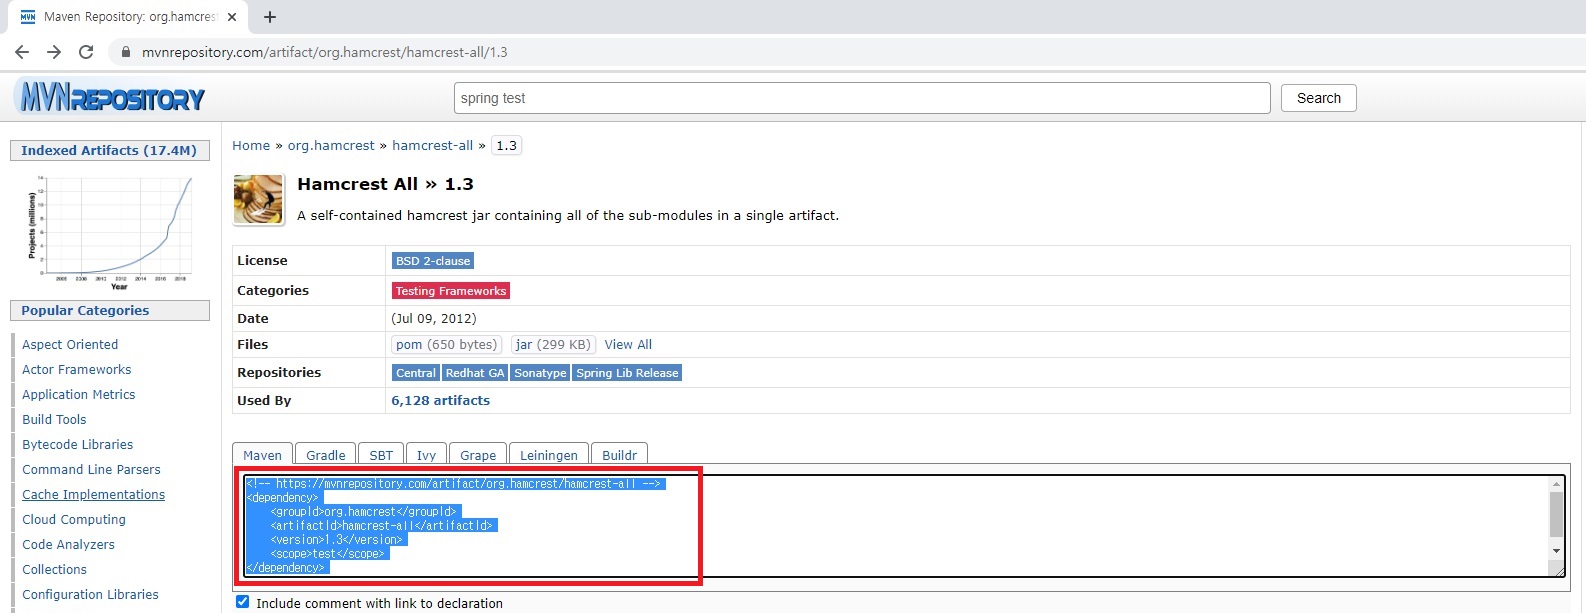Open a new browser tab with plus icon
The image size is (1586, 613).
(270, 17)
